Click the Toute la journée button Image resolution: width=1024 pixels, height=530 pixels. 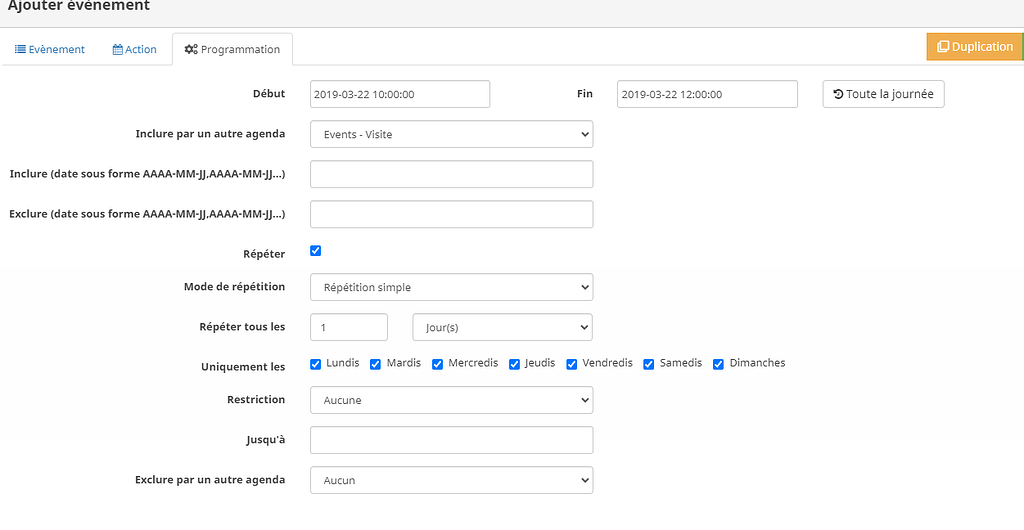[x=883, y=94]
